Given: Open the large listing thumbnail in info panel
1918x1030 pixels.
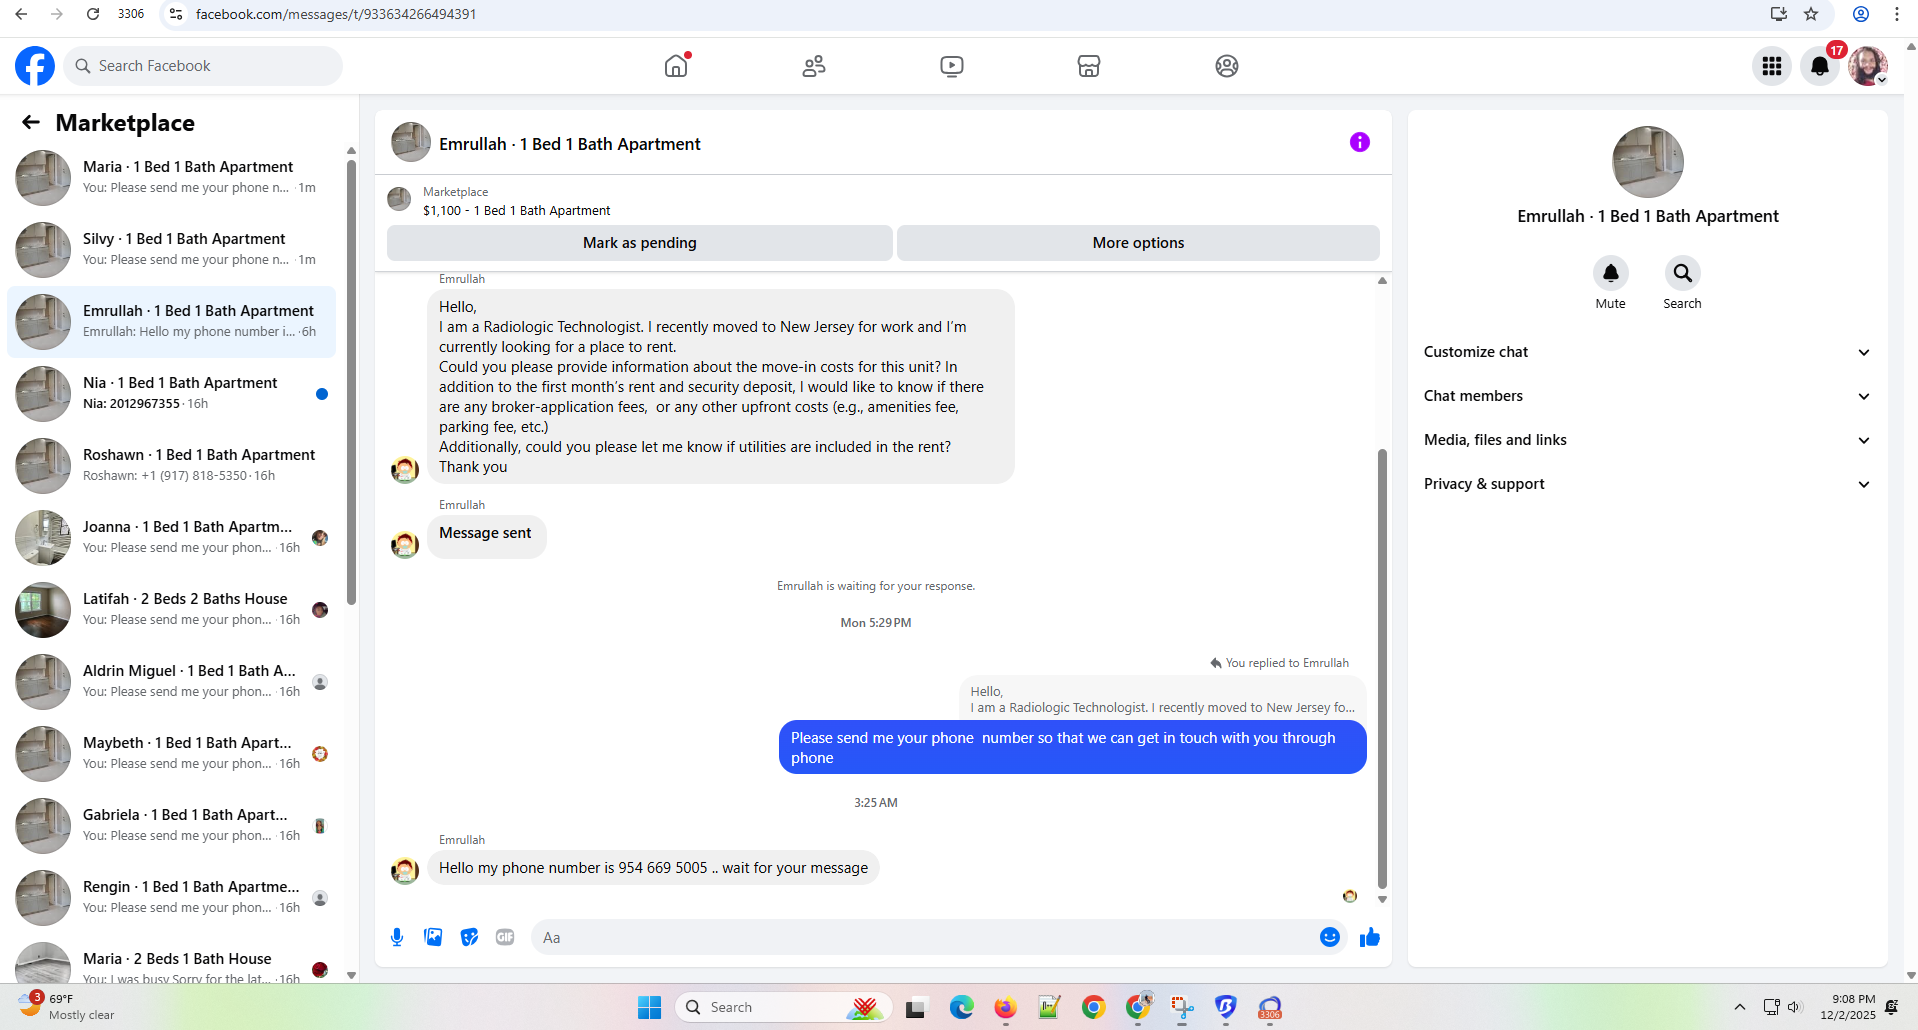Looking at the screenshot, I should click(1647, 162).
